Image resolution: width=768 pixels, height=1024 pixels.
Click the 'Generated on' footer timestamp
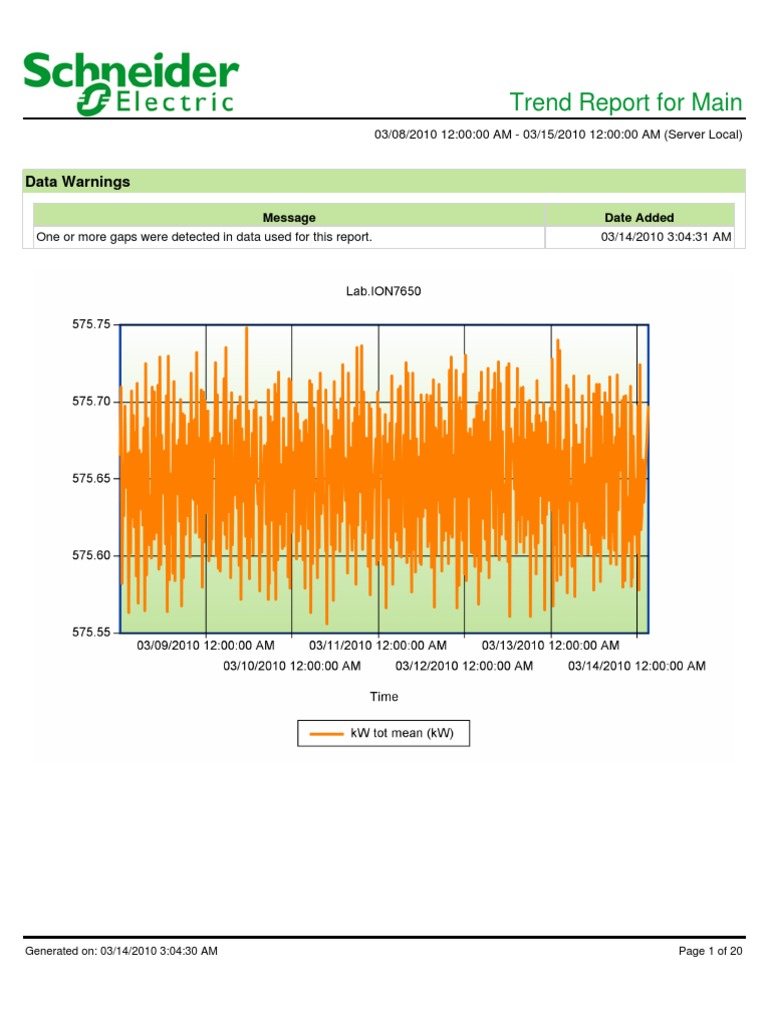pos(121,951)
